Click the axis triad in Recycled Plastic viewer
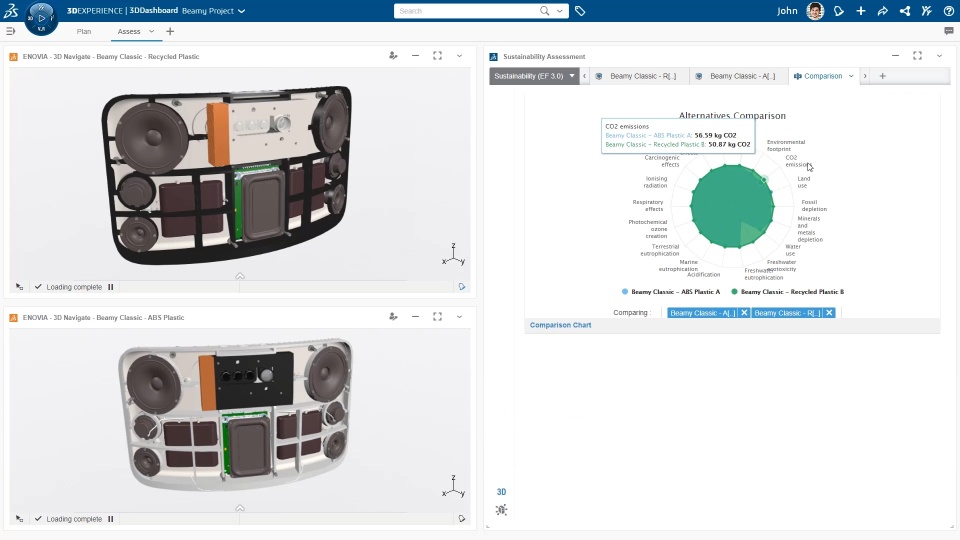 pos(454,255)
